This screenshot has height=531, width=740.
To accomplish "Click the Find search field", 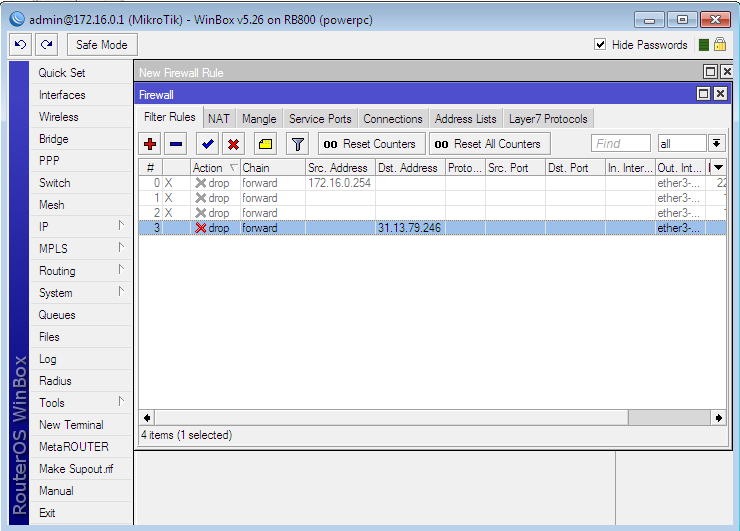I will 621,143.
